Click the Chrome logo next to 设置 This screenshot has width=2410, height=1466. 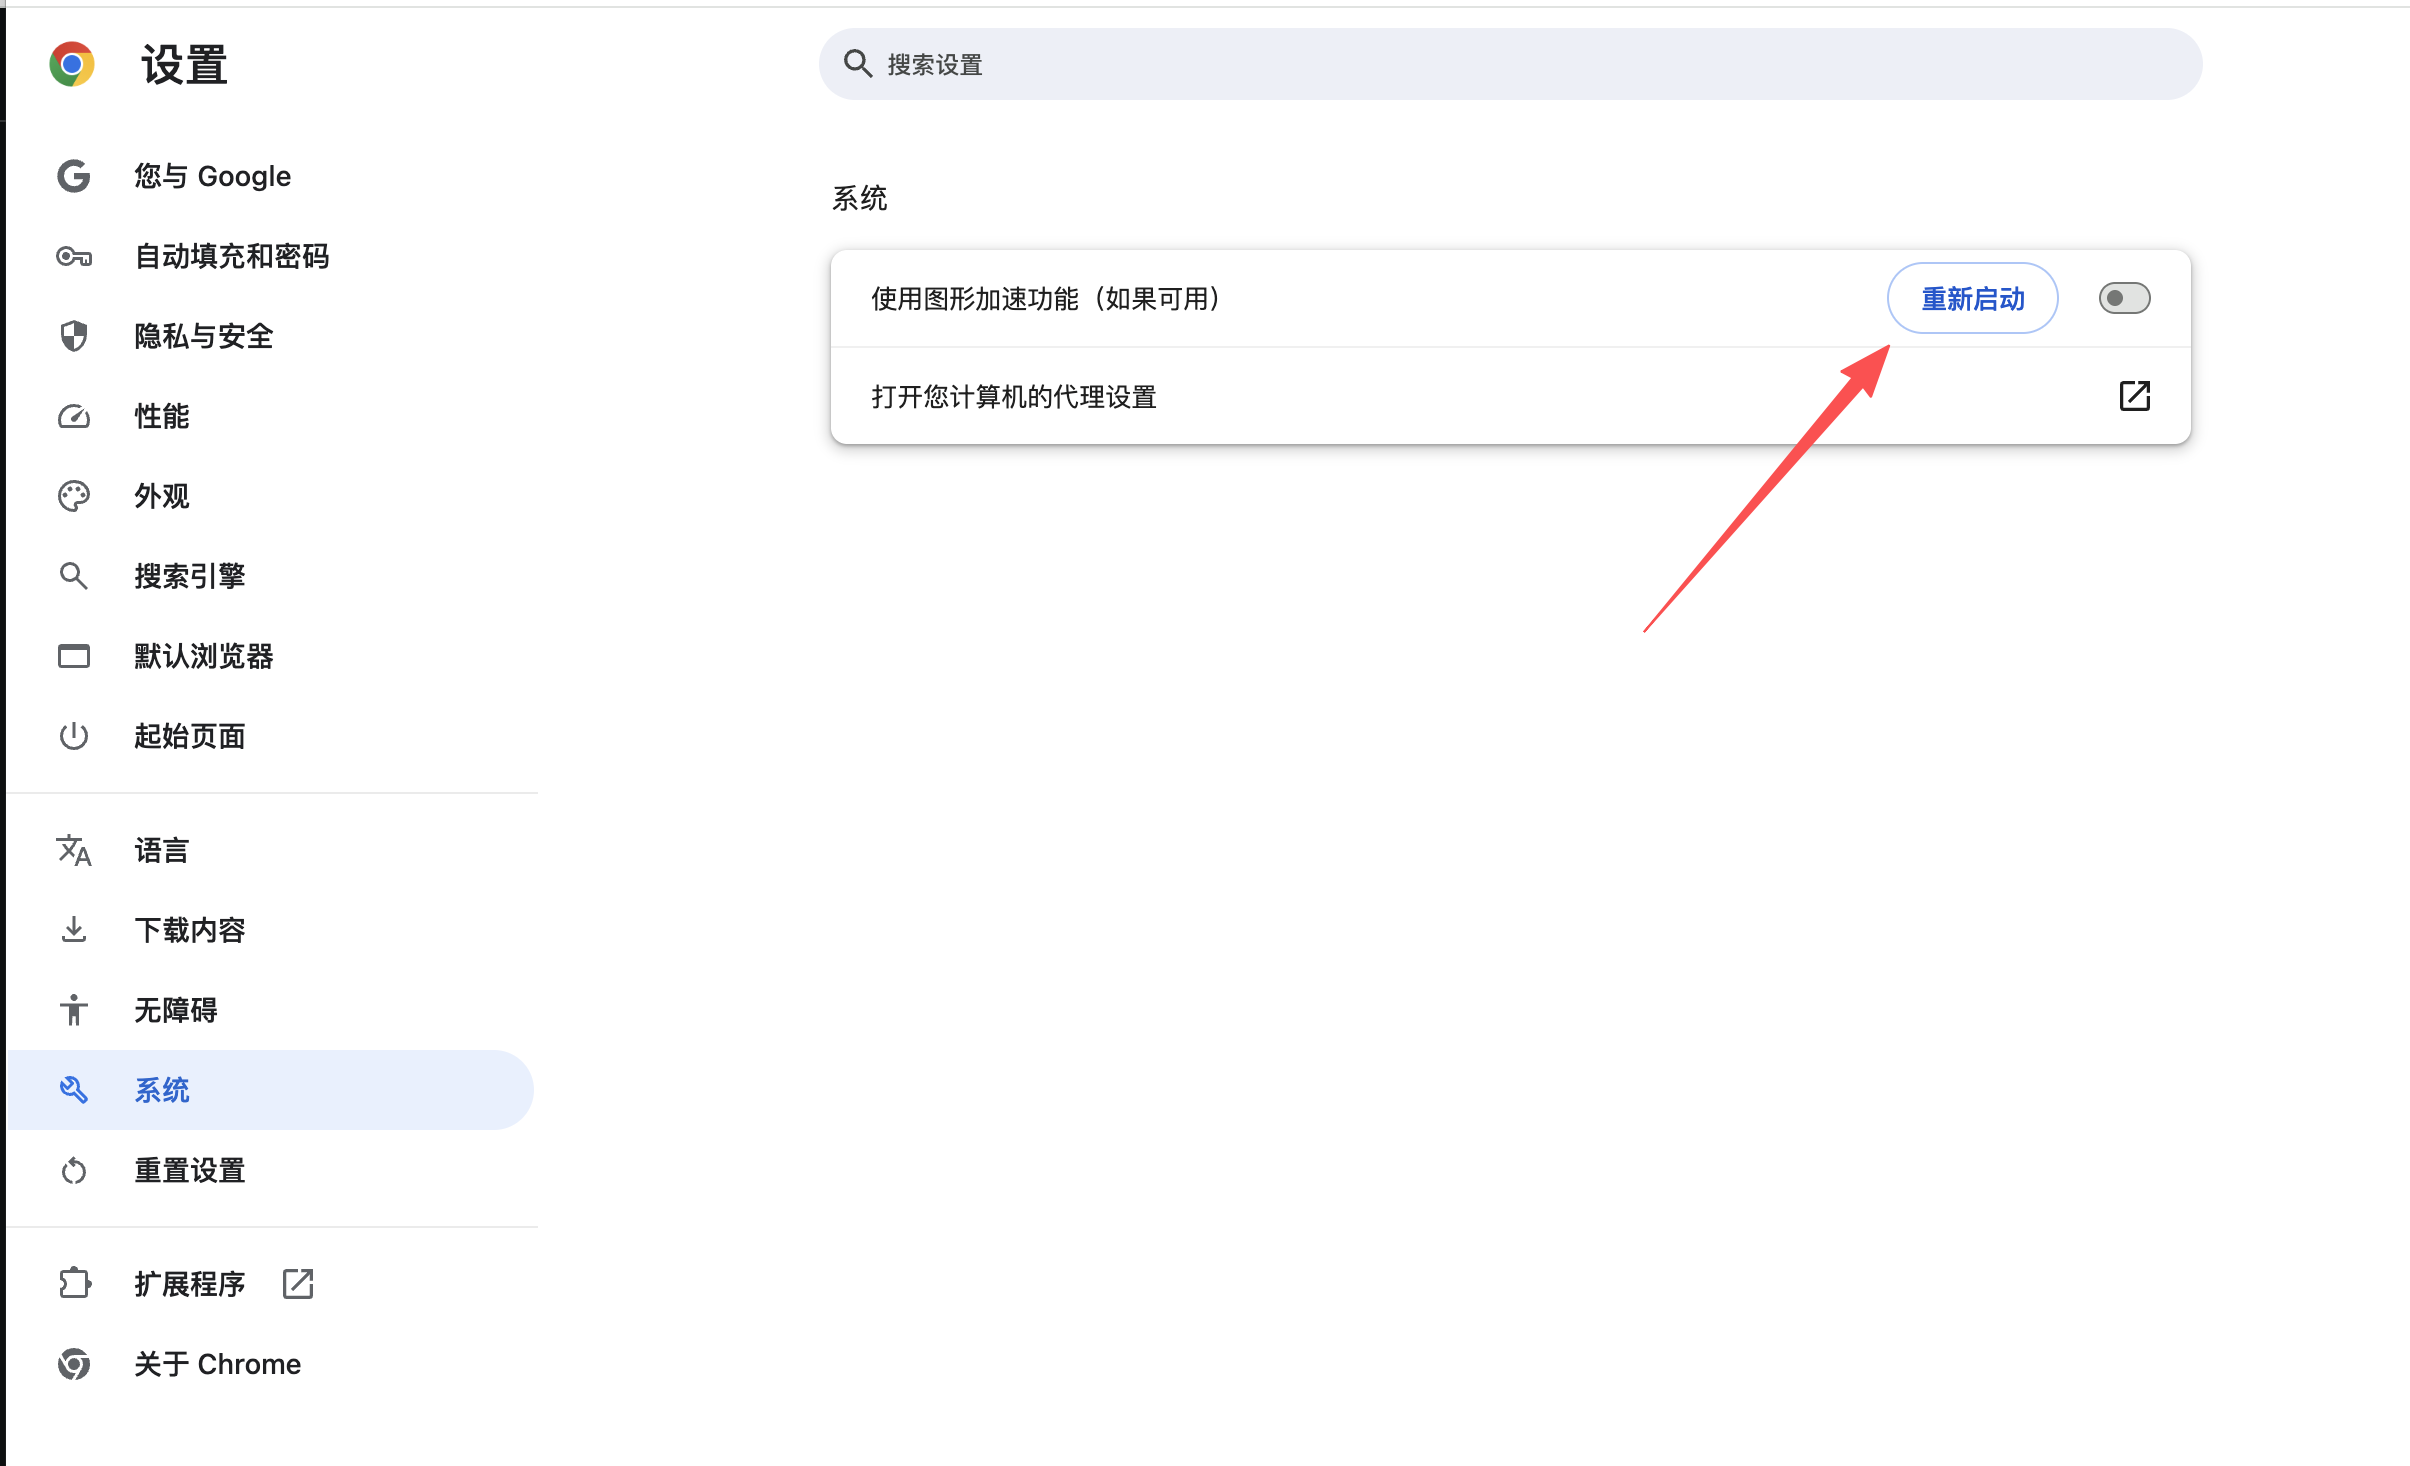tap(72, 65)
